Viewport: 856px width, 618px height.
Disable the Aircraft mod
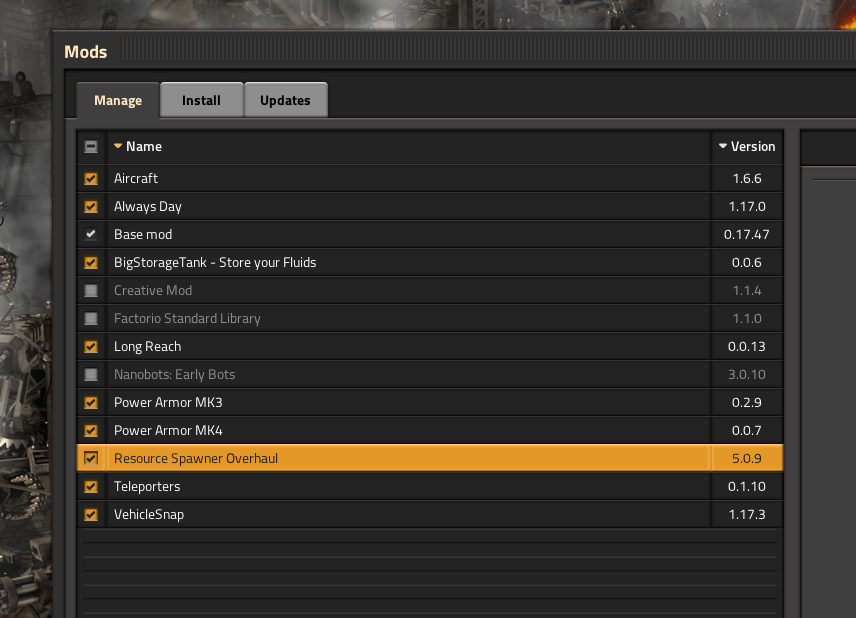[x=91, y=178]
